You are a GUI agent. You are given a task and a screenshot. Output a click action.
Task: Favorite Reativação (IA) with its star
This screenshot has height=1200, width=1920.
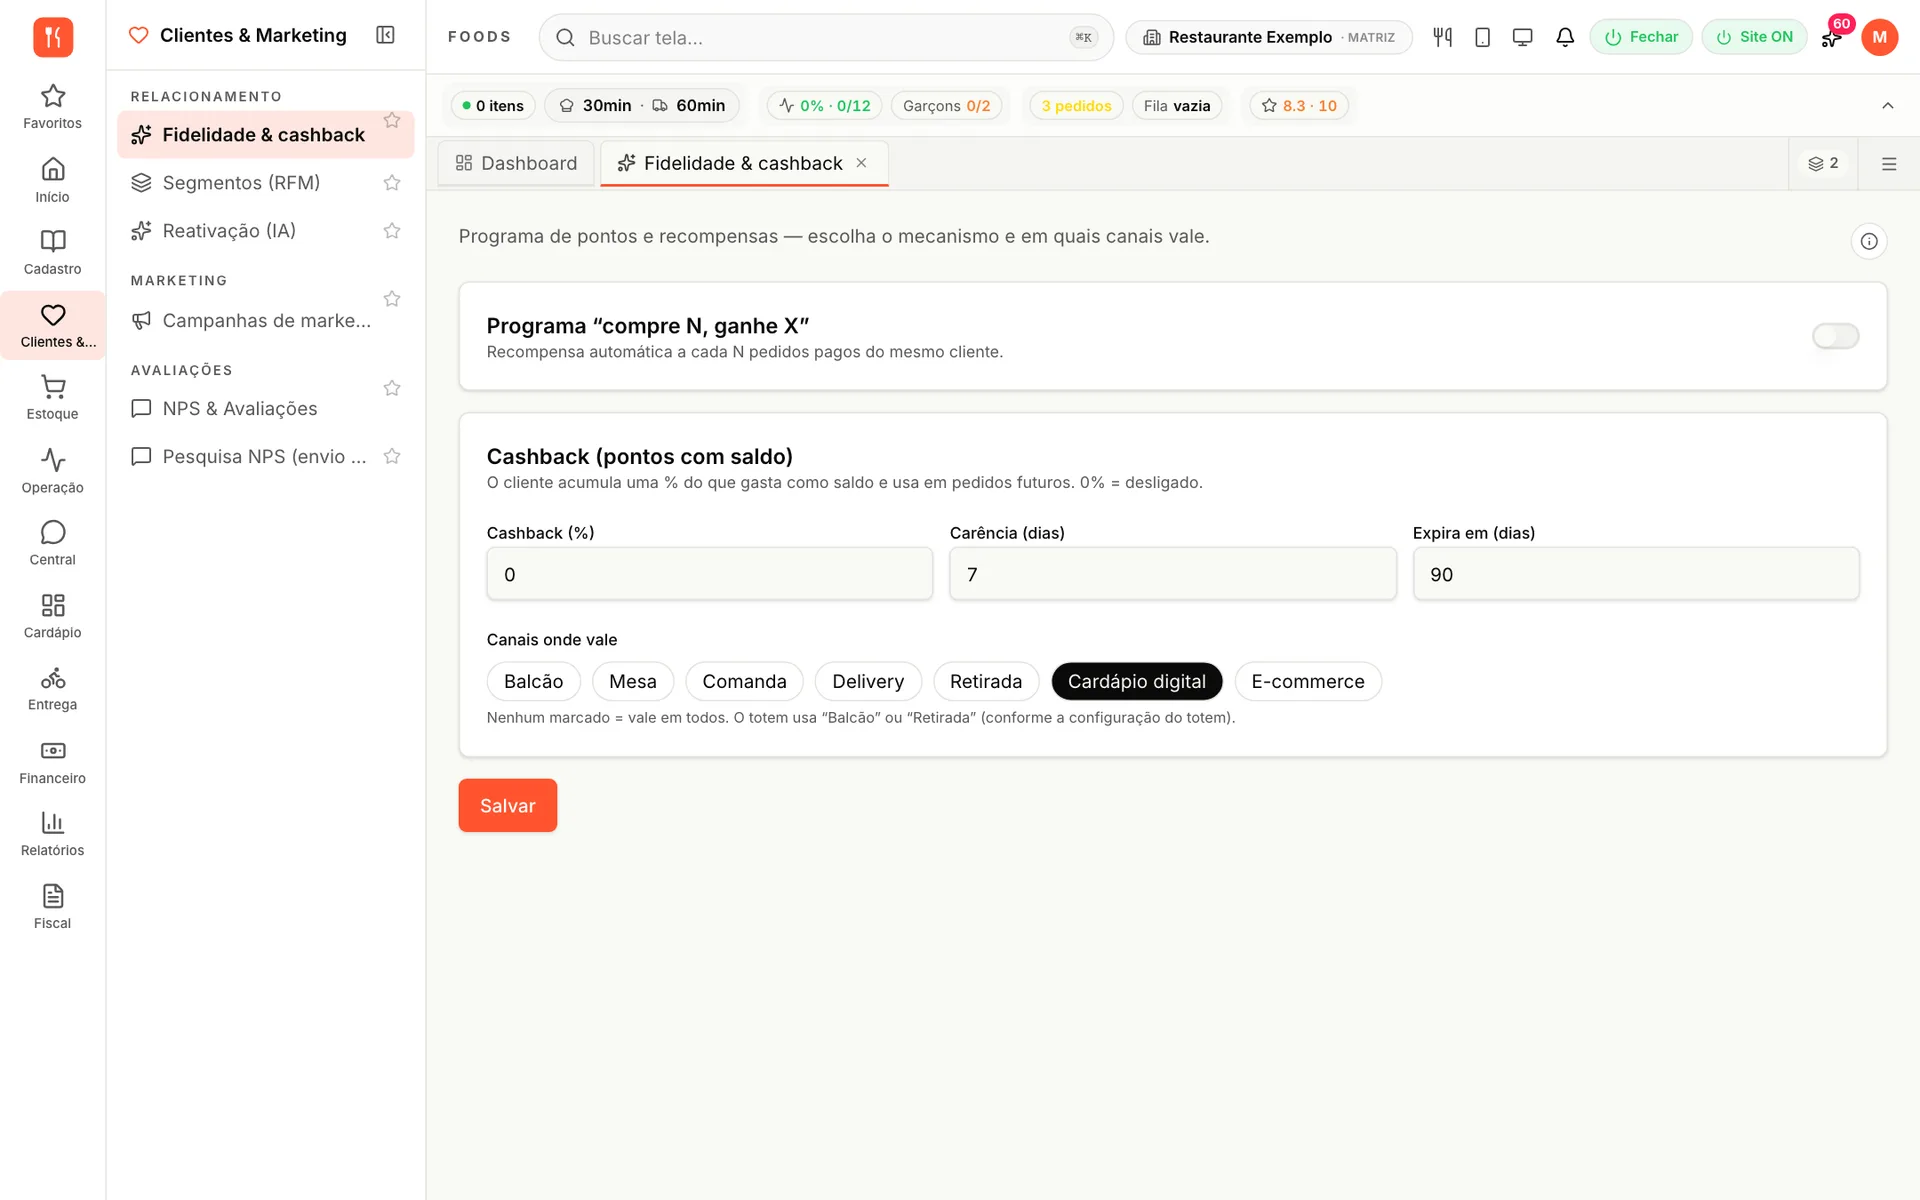pos(392,231)
